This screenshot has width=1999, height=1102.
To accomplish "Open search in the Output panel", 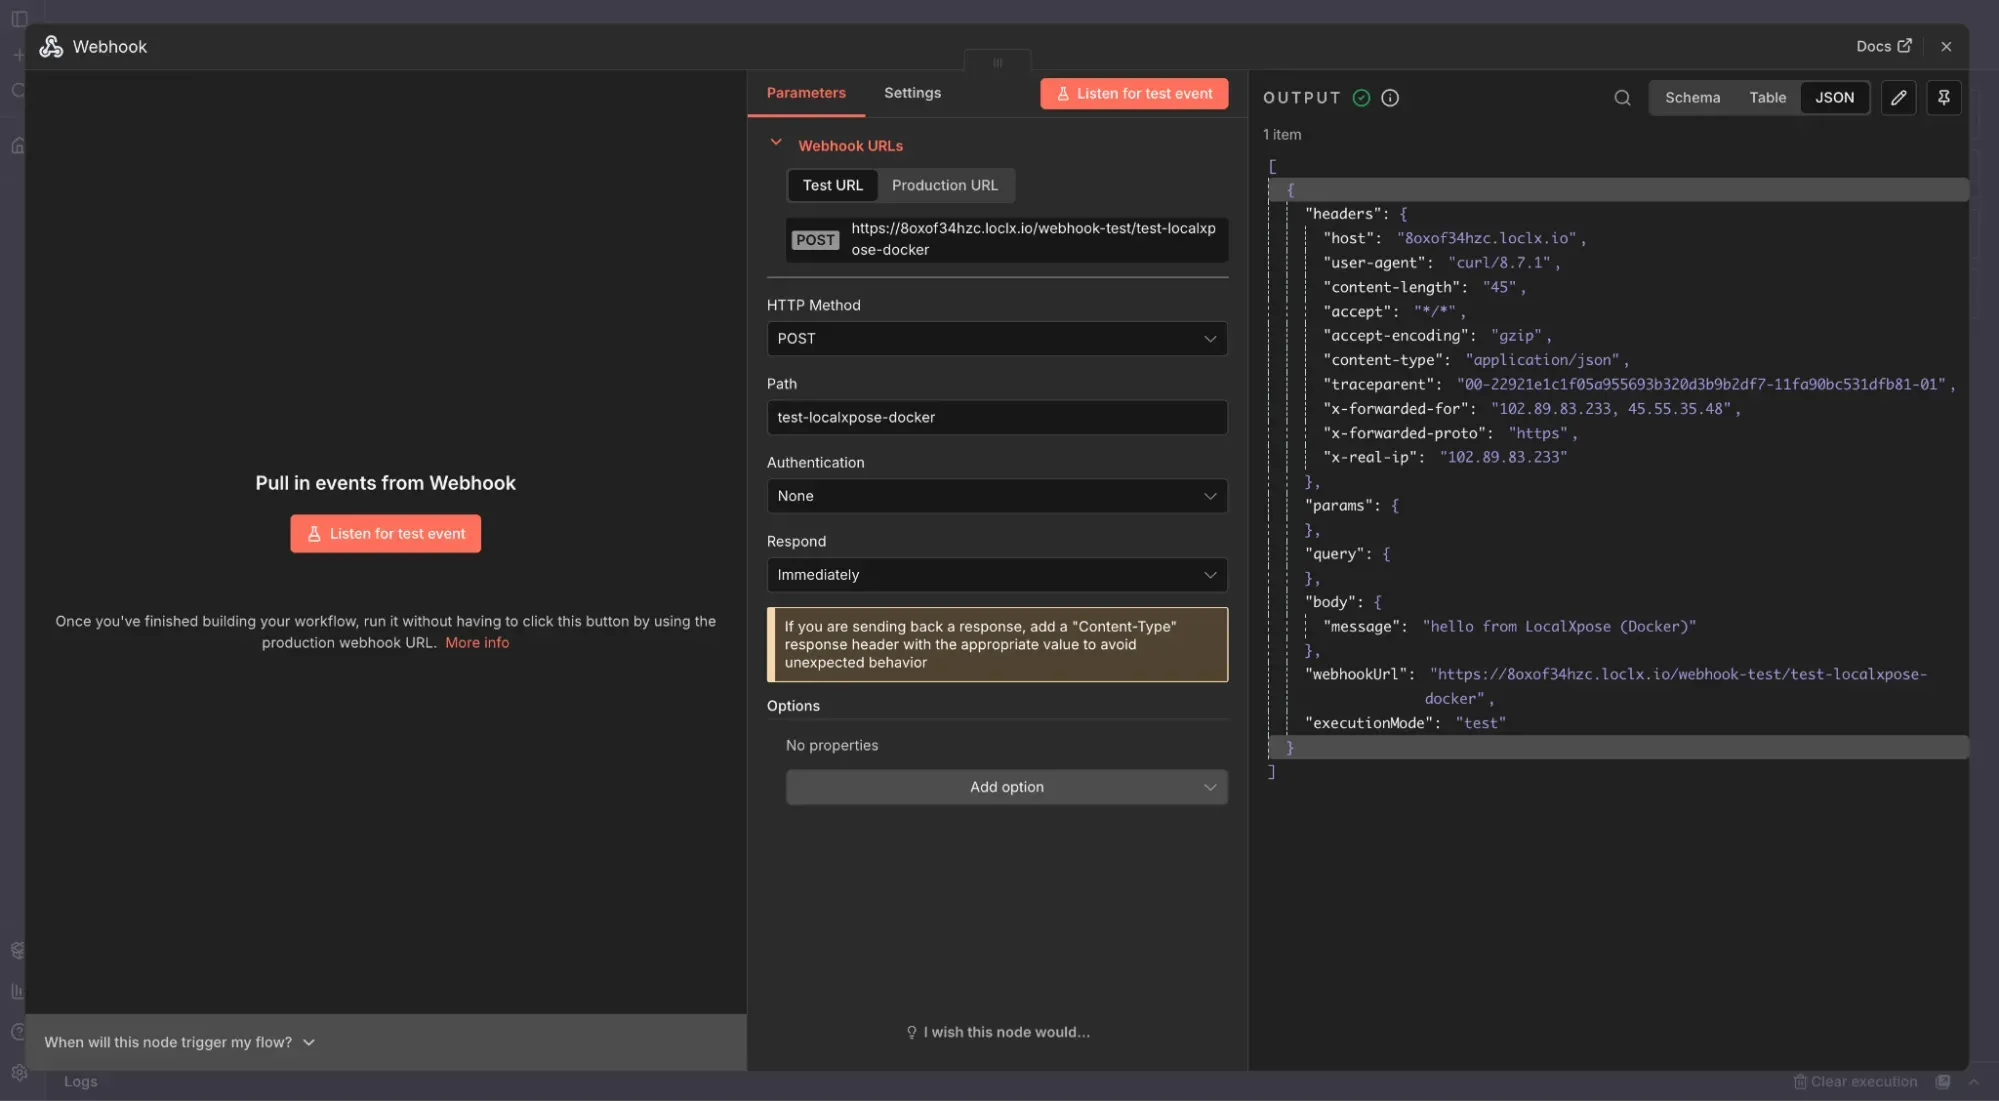I will (1620, 98).
